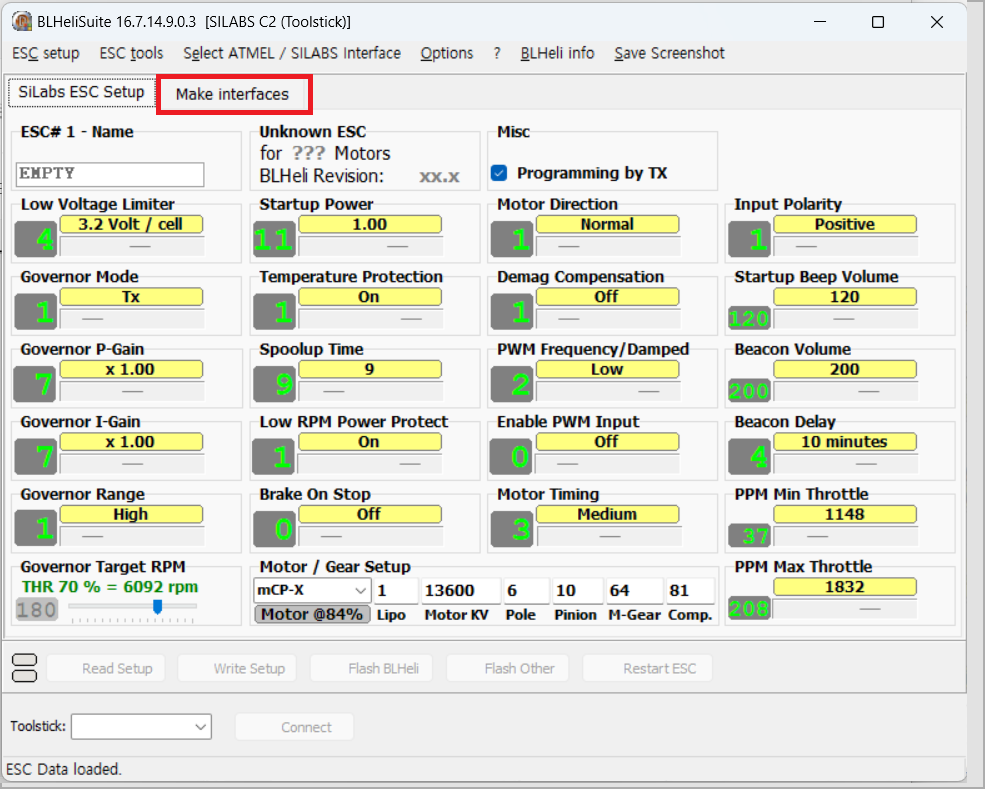Adjust the Motor Direction slider
The width and height of the screenshot is (985, 789).
pyautogui.click(x=608, y=246)
